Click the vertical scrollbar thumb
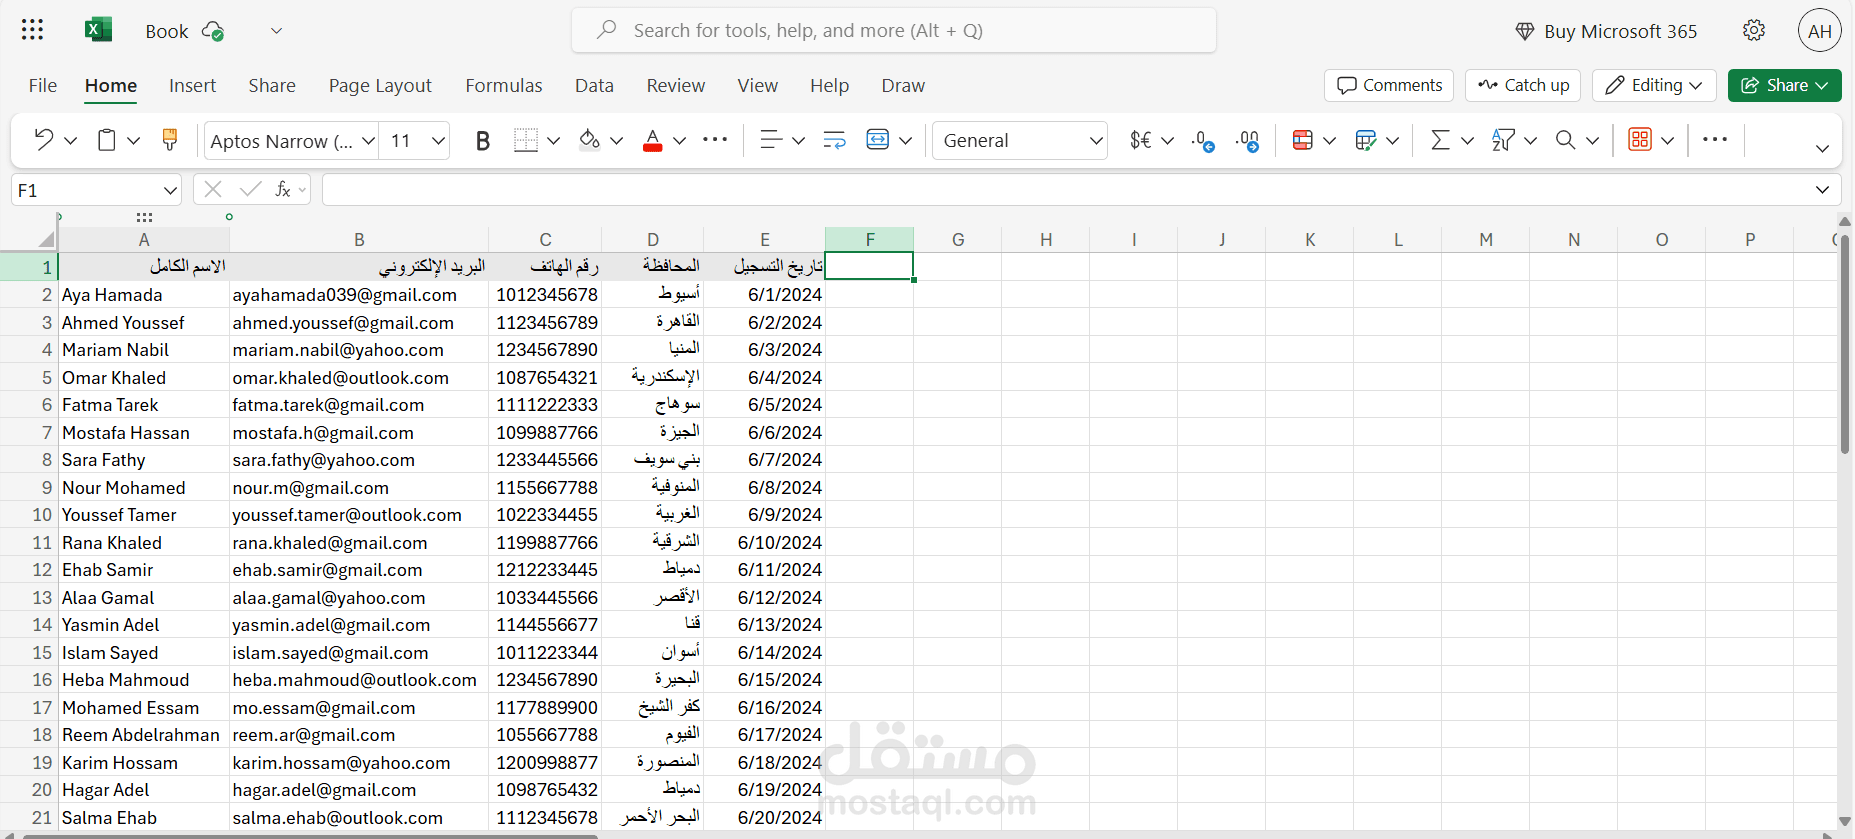Screen dimensions: 1855x839 pyautogui.click(x=1845, y=345)
